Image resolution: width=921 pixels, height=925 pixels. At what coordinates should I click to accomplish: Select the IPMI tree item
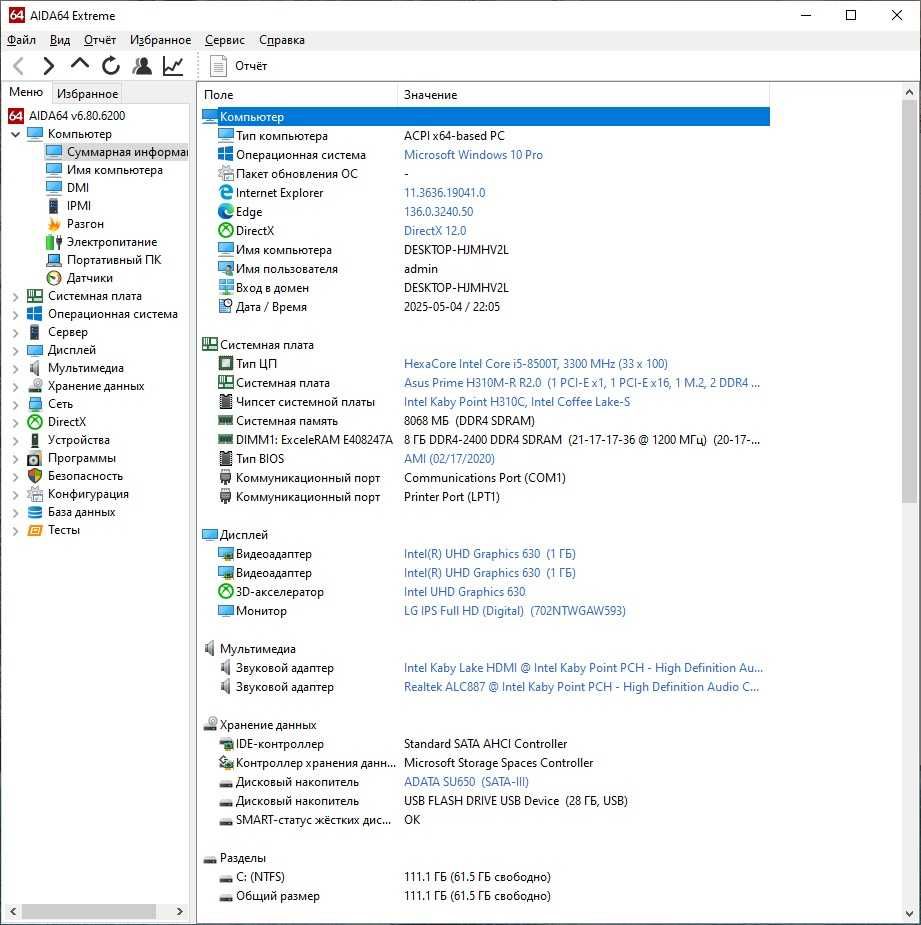pos(78,206)
